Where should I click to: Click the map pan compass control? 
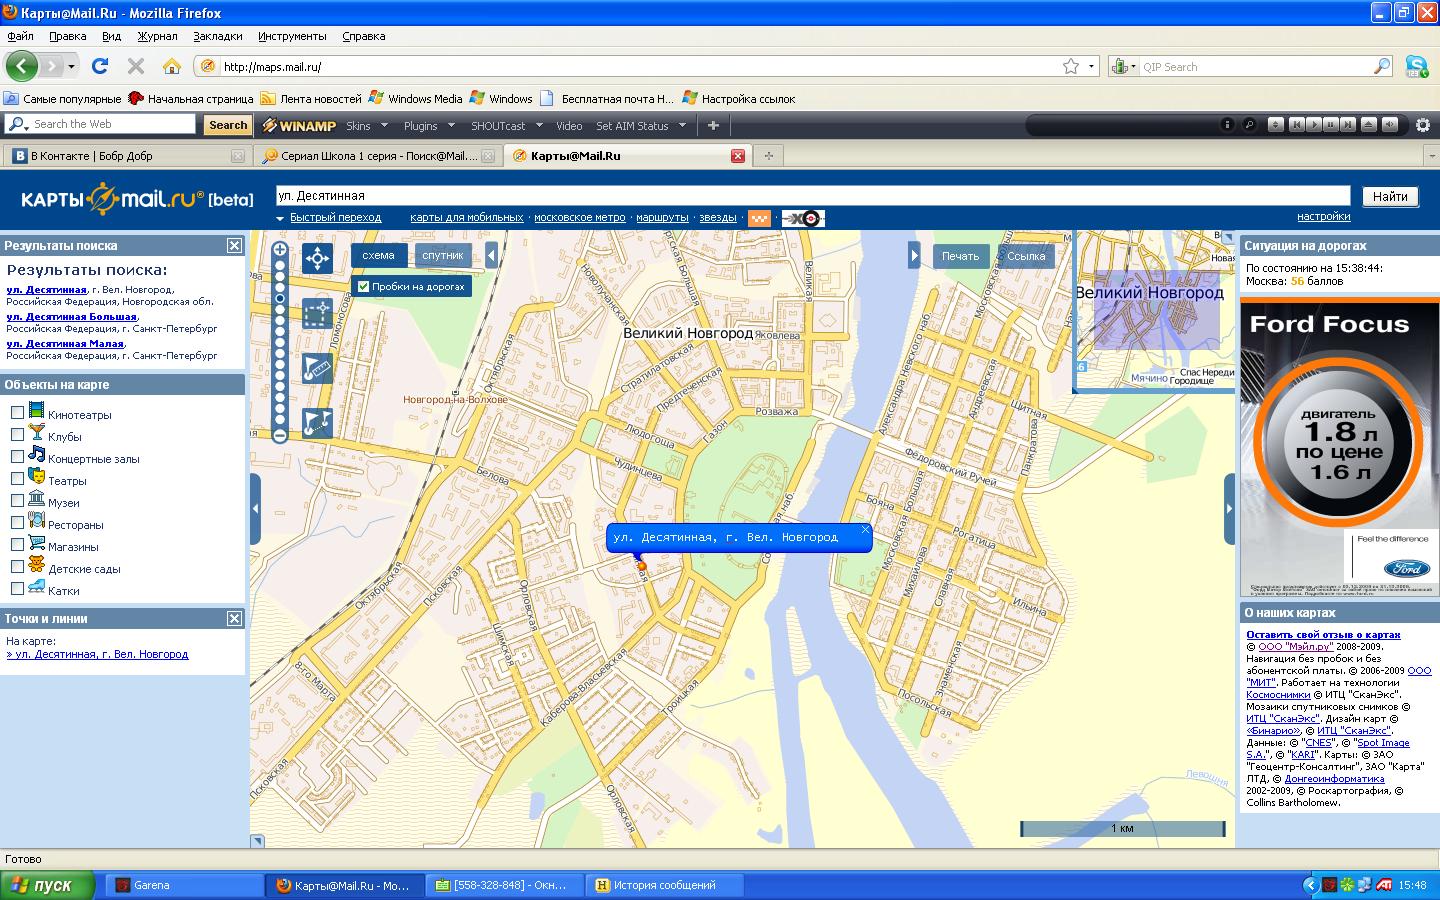tap(317, 259)
